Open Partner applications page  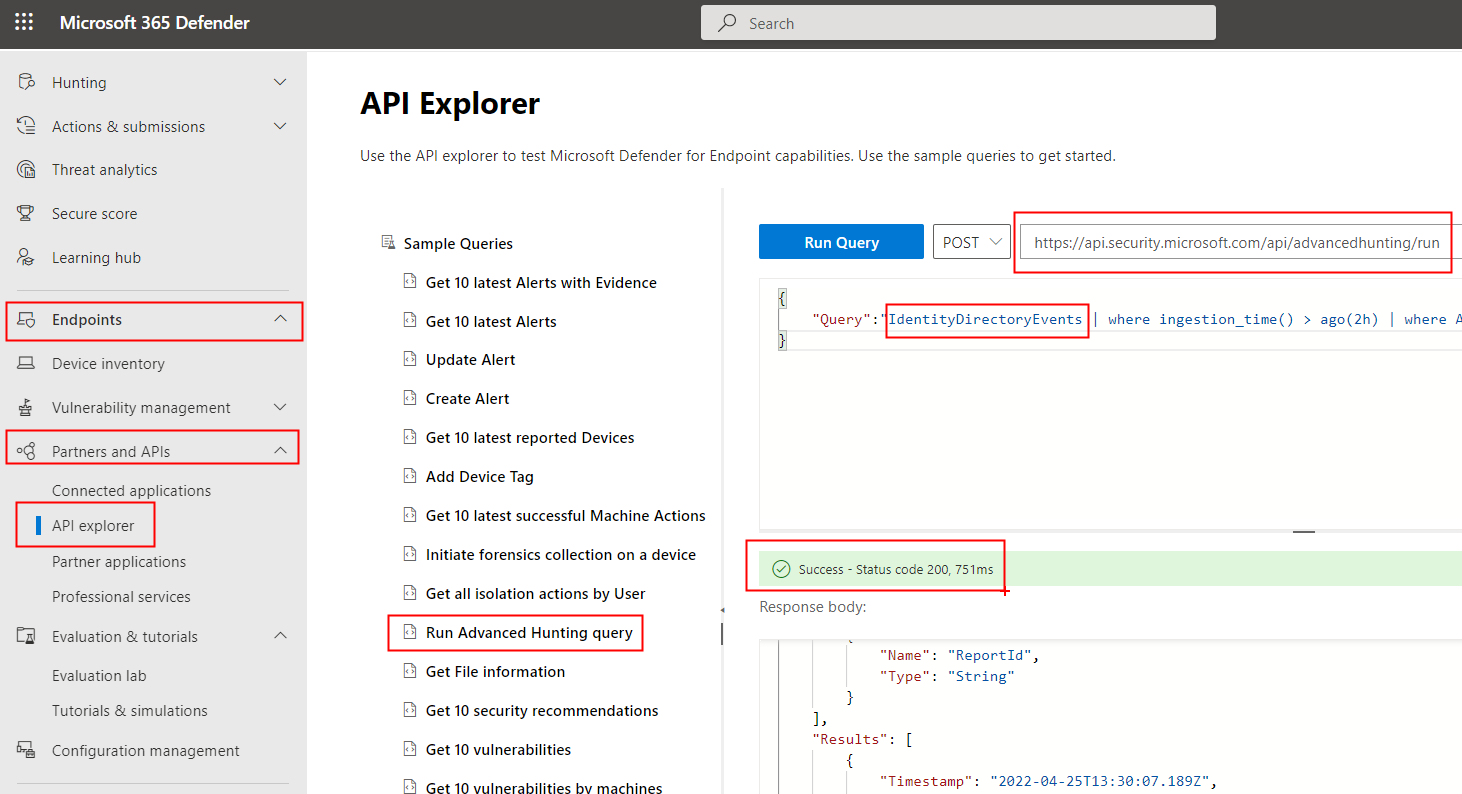pyautogui.click(x=119, y=561)
